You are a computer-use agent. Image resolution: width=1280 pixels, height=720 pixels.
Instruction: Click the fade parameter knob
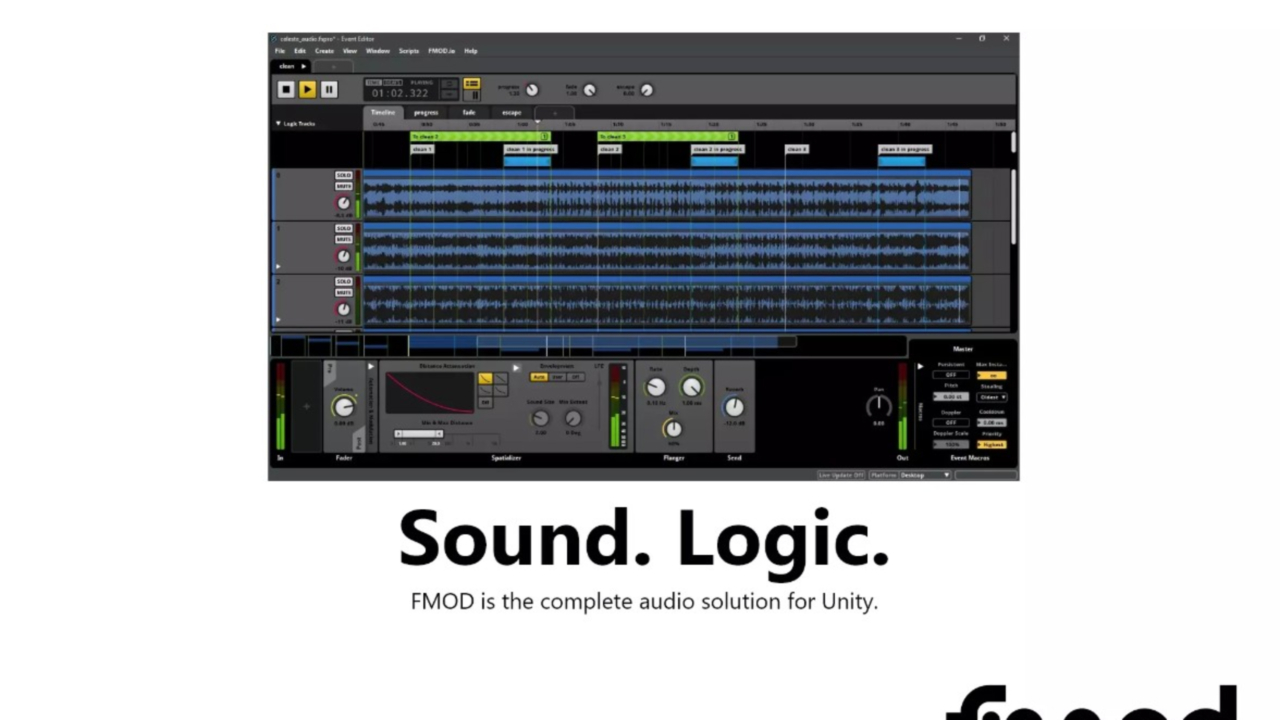[589, 90]
